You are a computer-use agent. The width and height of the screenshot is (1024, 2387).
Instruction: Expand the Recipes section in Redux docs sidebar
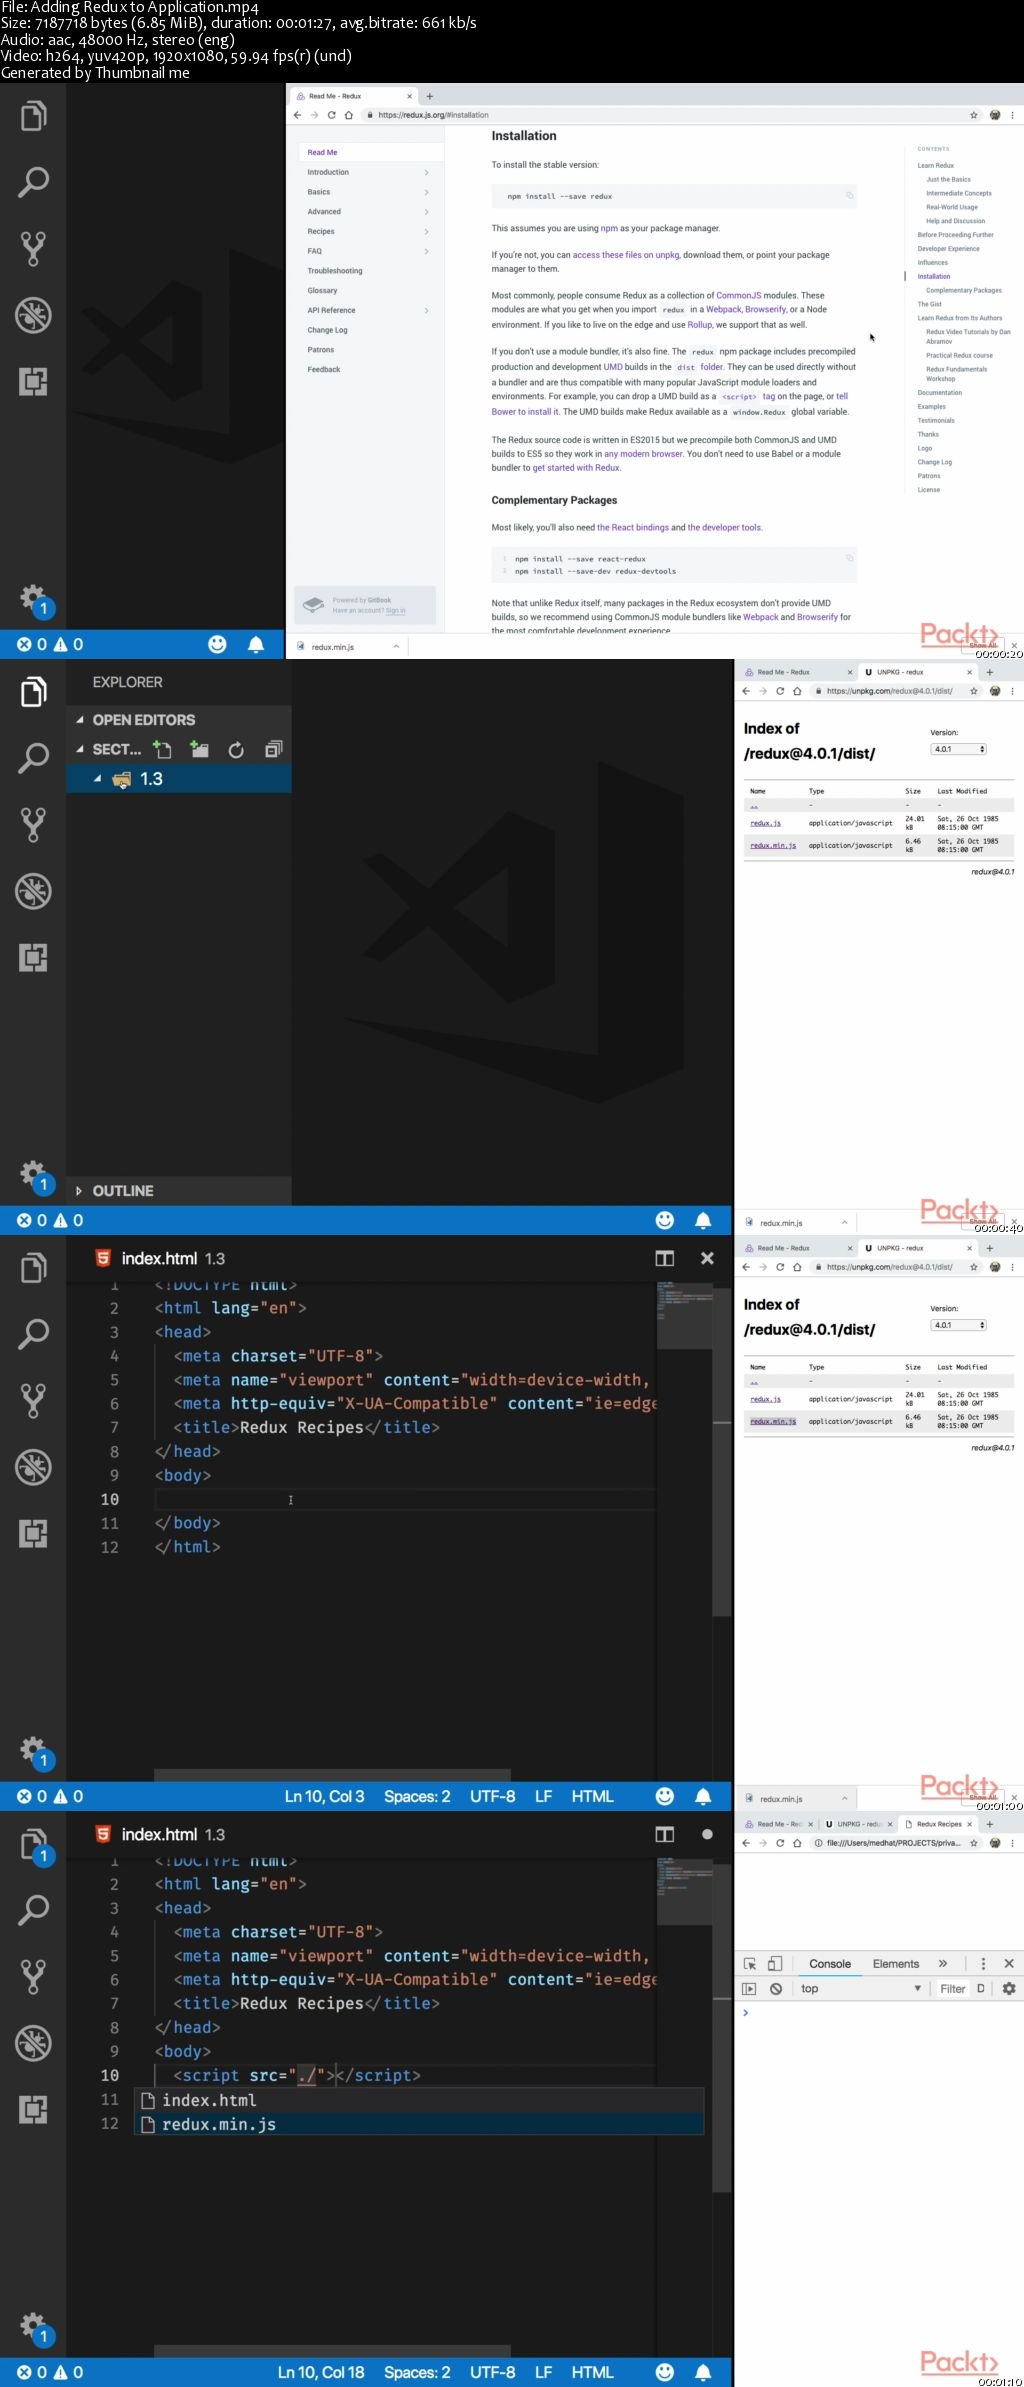click(x=426, y=231)
